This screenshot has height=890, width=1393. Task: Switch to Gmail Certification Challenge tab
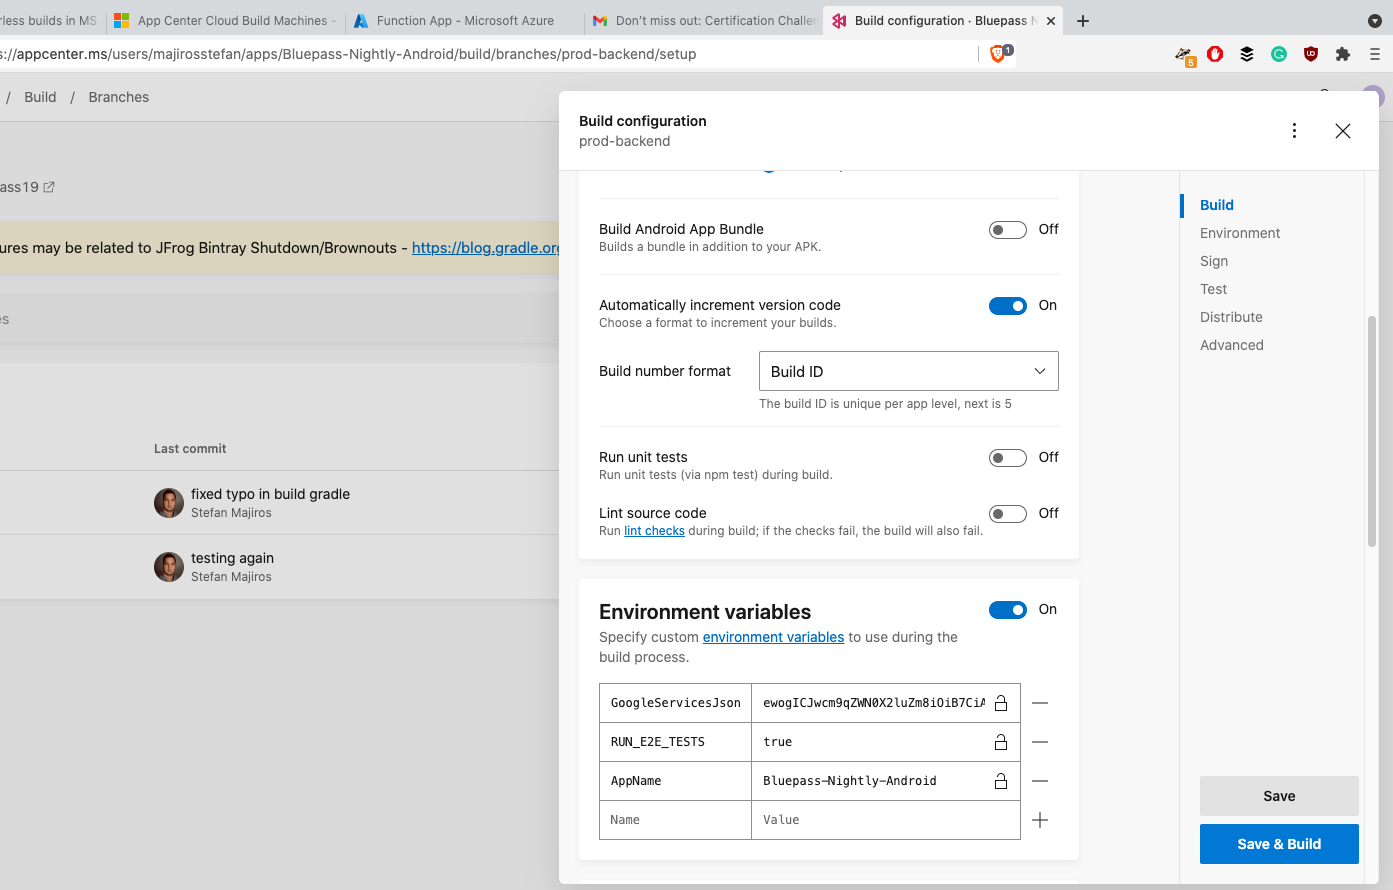pos(704,20)
